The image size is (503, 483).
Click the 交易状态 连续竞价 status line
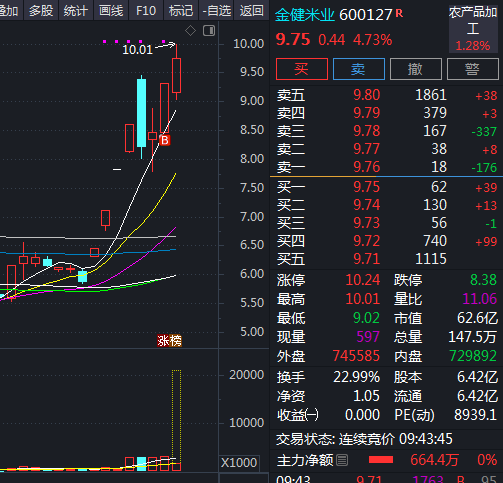coord(364,439)
